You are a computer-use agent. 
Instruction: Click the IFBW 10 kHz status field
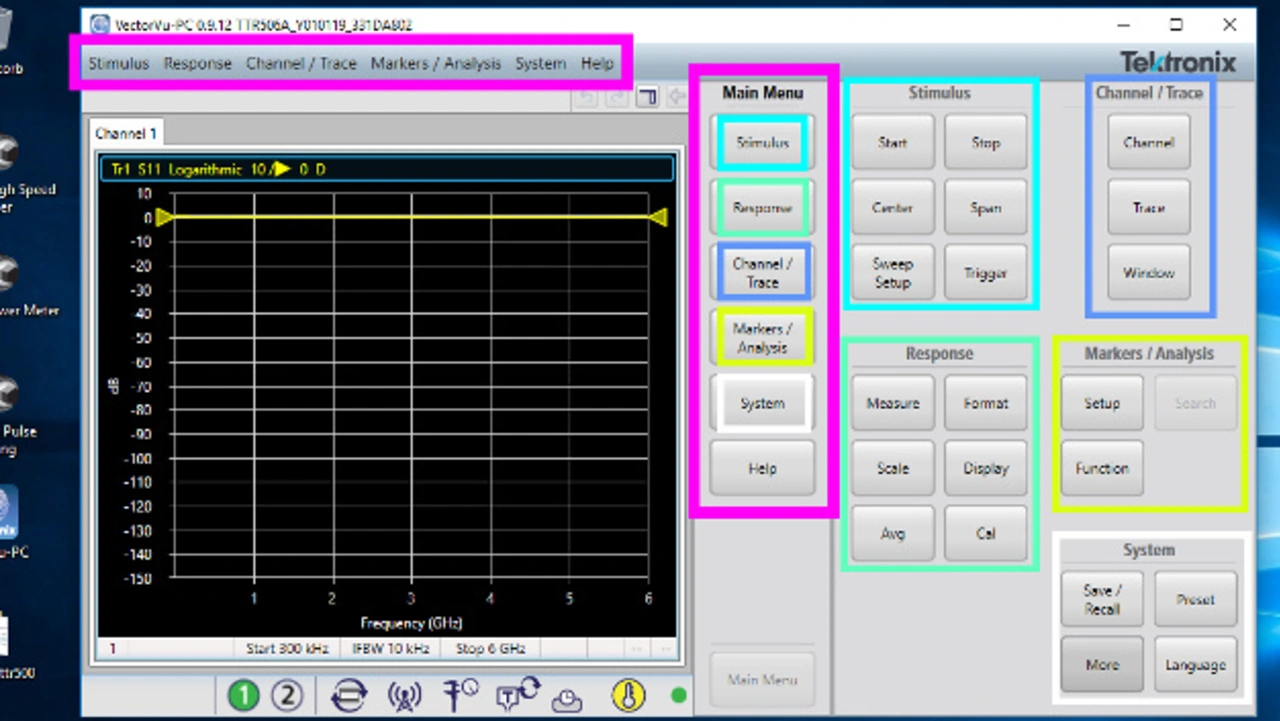click(x=390, y=648)
